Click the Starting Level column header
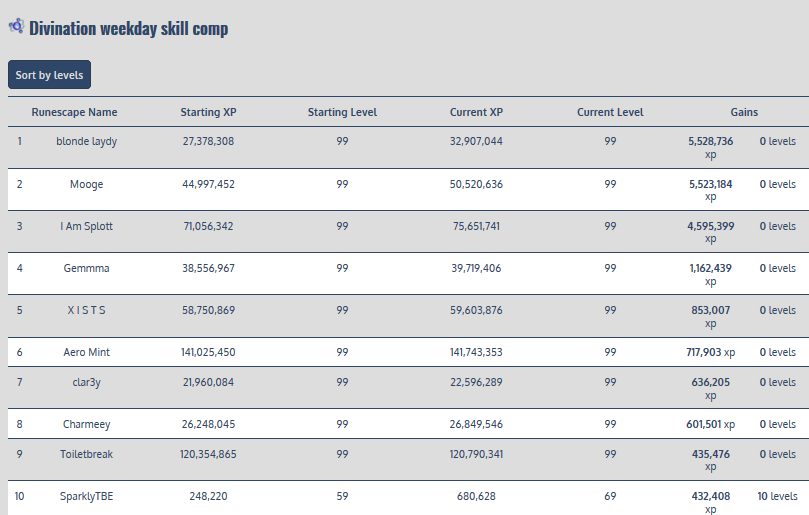This screenshot has width=809, height=515. (x=342, y=112)
